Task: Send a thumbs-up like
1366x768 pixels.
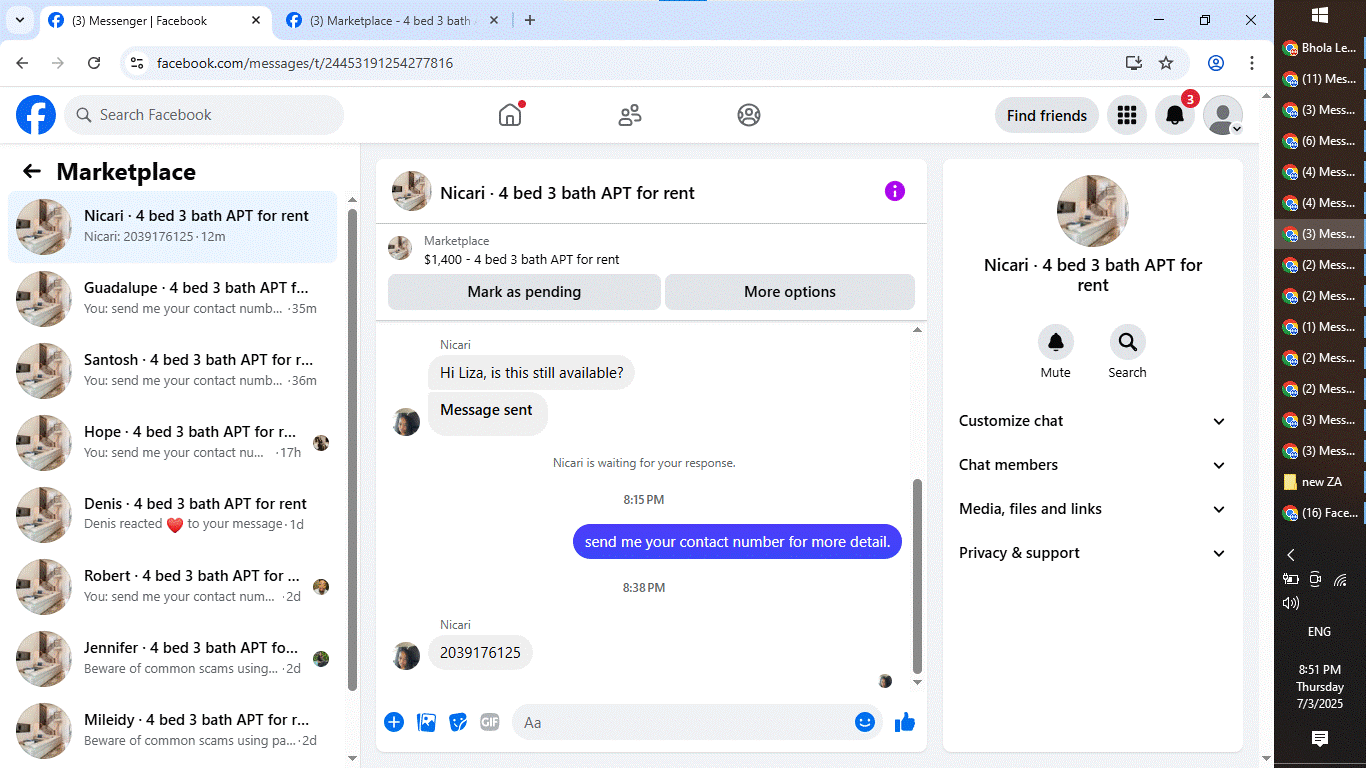Action: pyautogui.click(x=905, y=722)
